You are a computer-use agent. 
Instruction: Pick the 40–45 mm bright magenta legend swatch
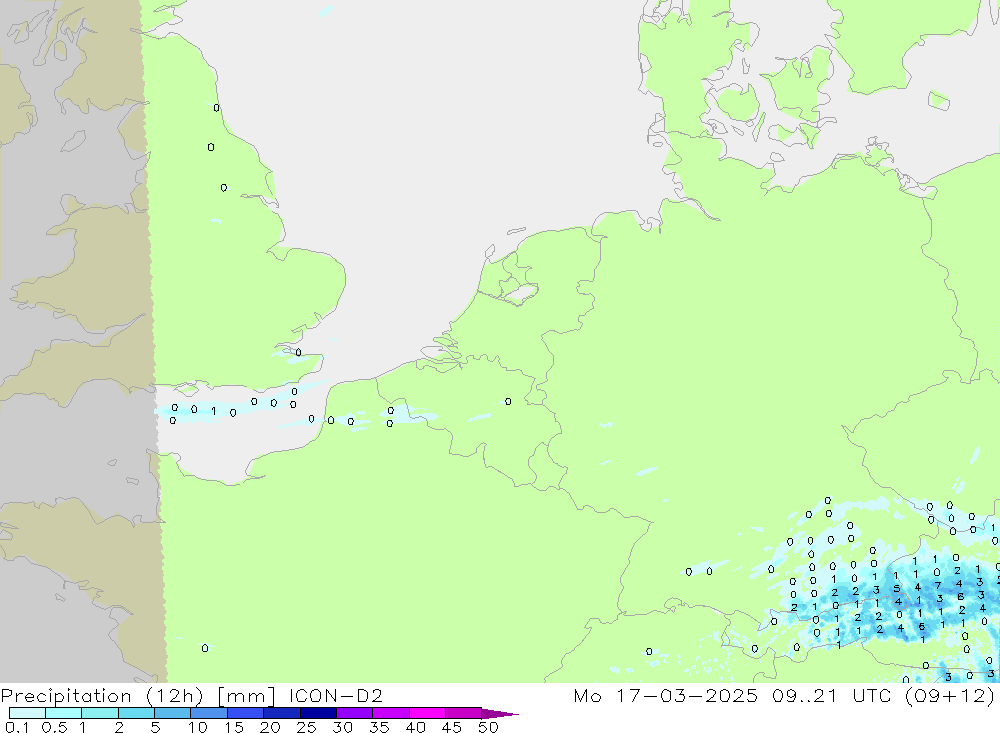tap(427, 713)
